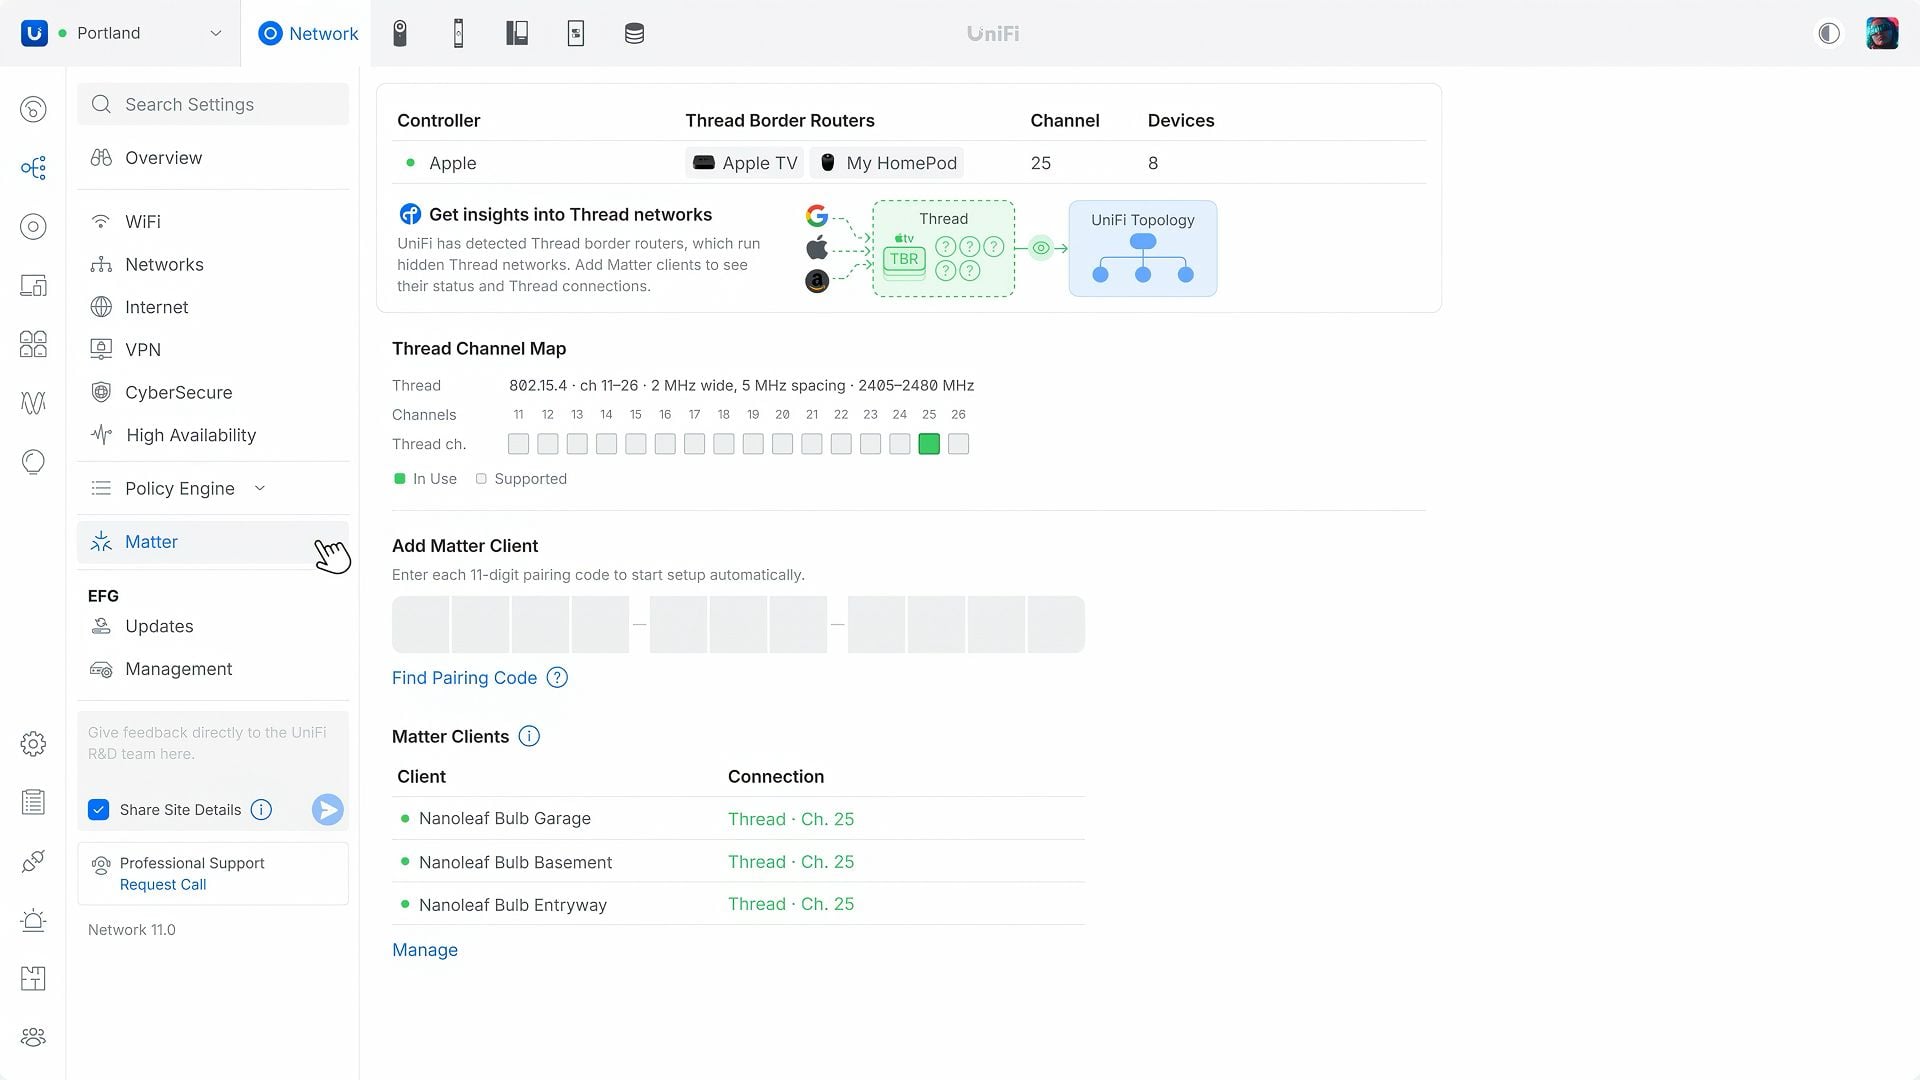Open user avatar profile menu
This screenshot has width=1920, height=1080.
click(1882, 33)
